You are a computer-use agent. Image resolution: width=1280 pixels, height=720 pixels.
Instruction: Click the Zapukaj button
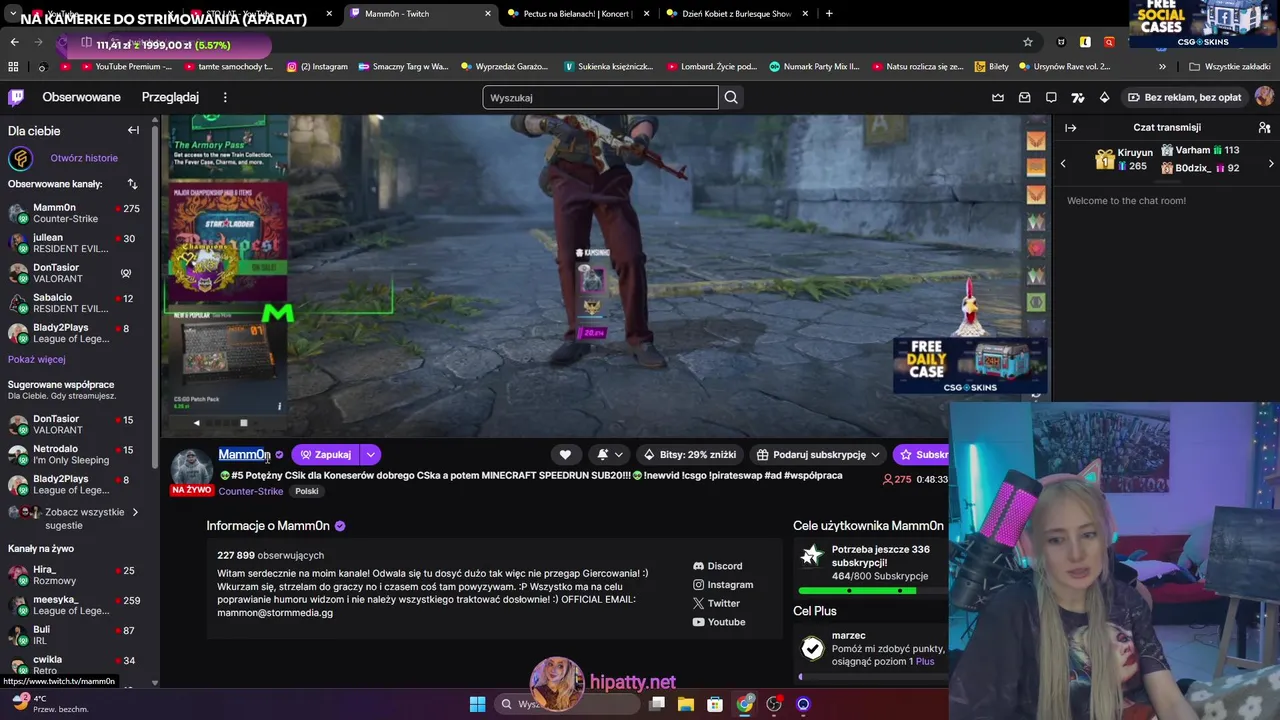pos(326,454)
